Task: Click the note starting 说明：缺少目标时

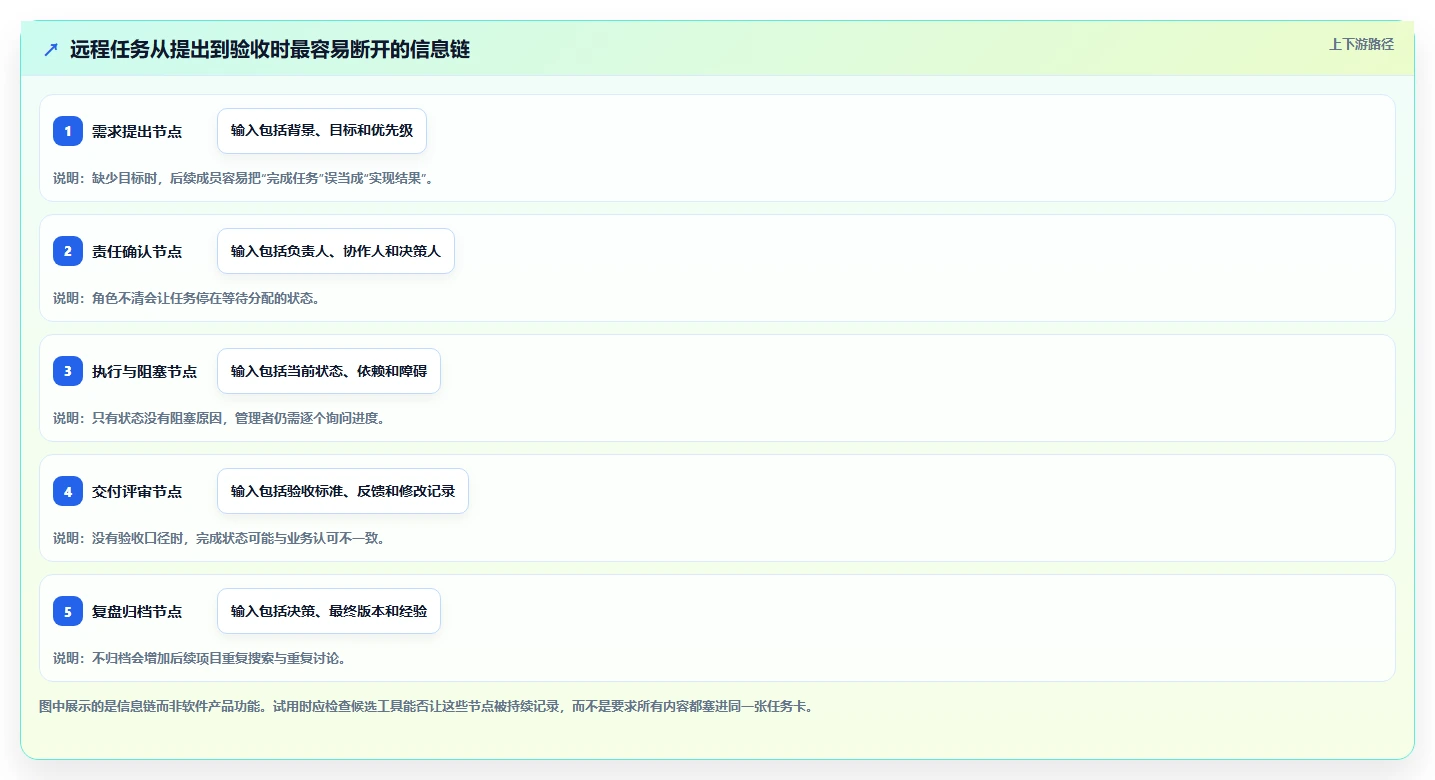Action: pos(243,178)
